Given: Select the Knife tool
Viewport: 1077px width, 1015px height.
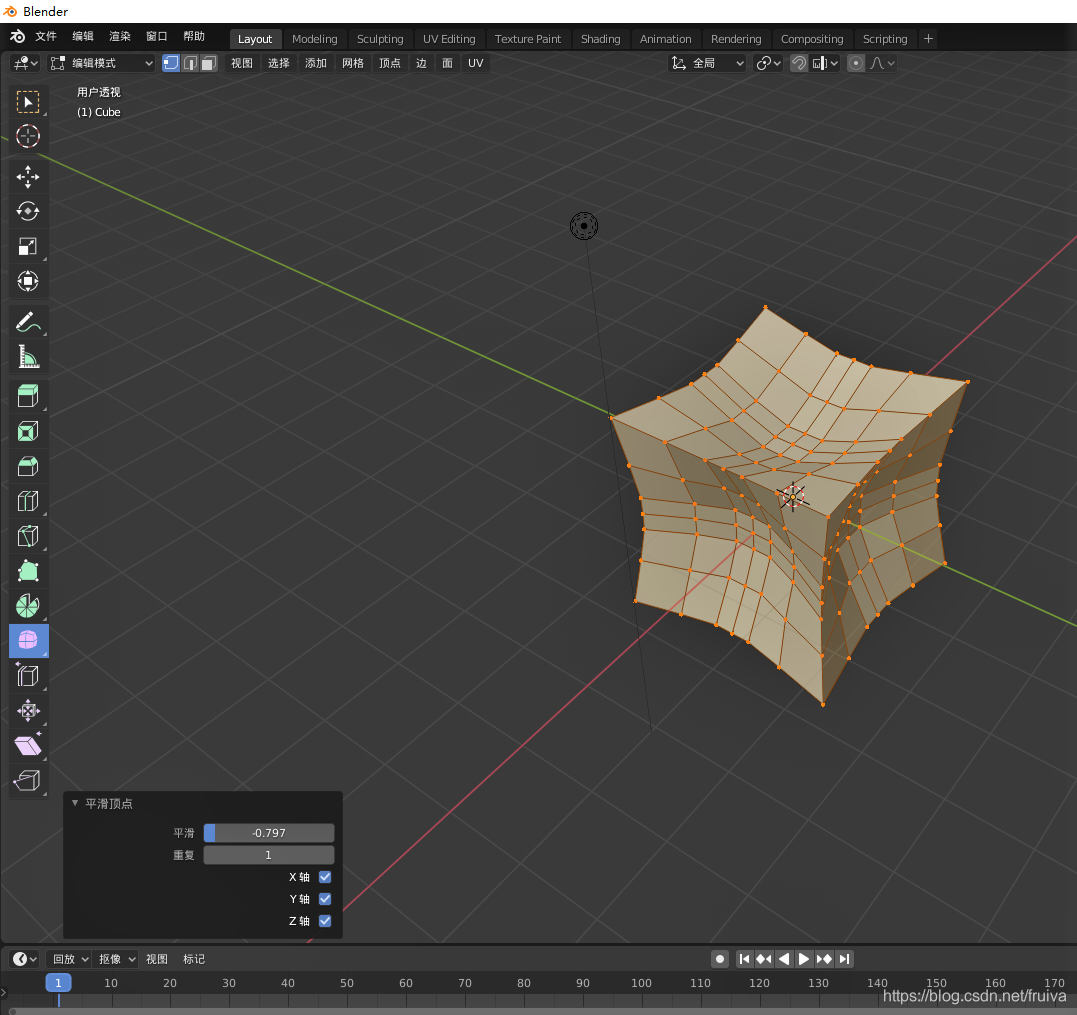Looking at the screenshot, I should [27, 536].
